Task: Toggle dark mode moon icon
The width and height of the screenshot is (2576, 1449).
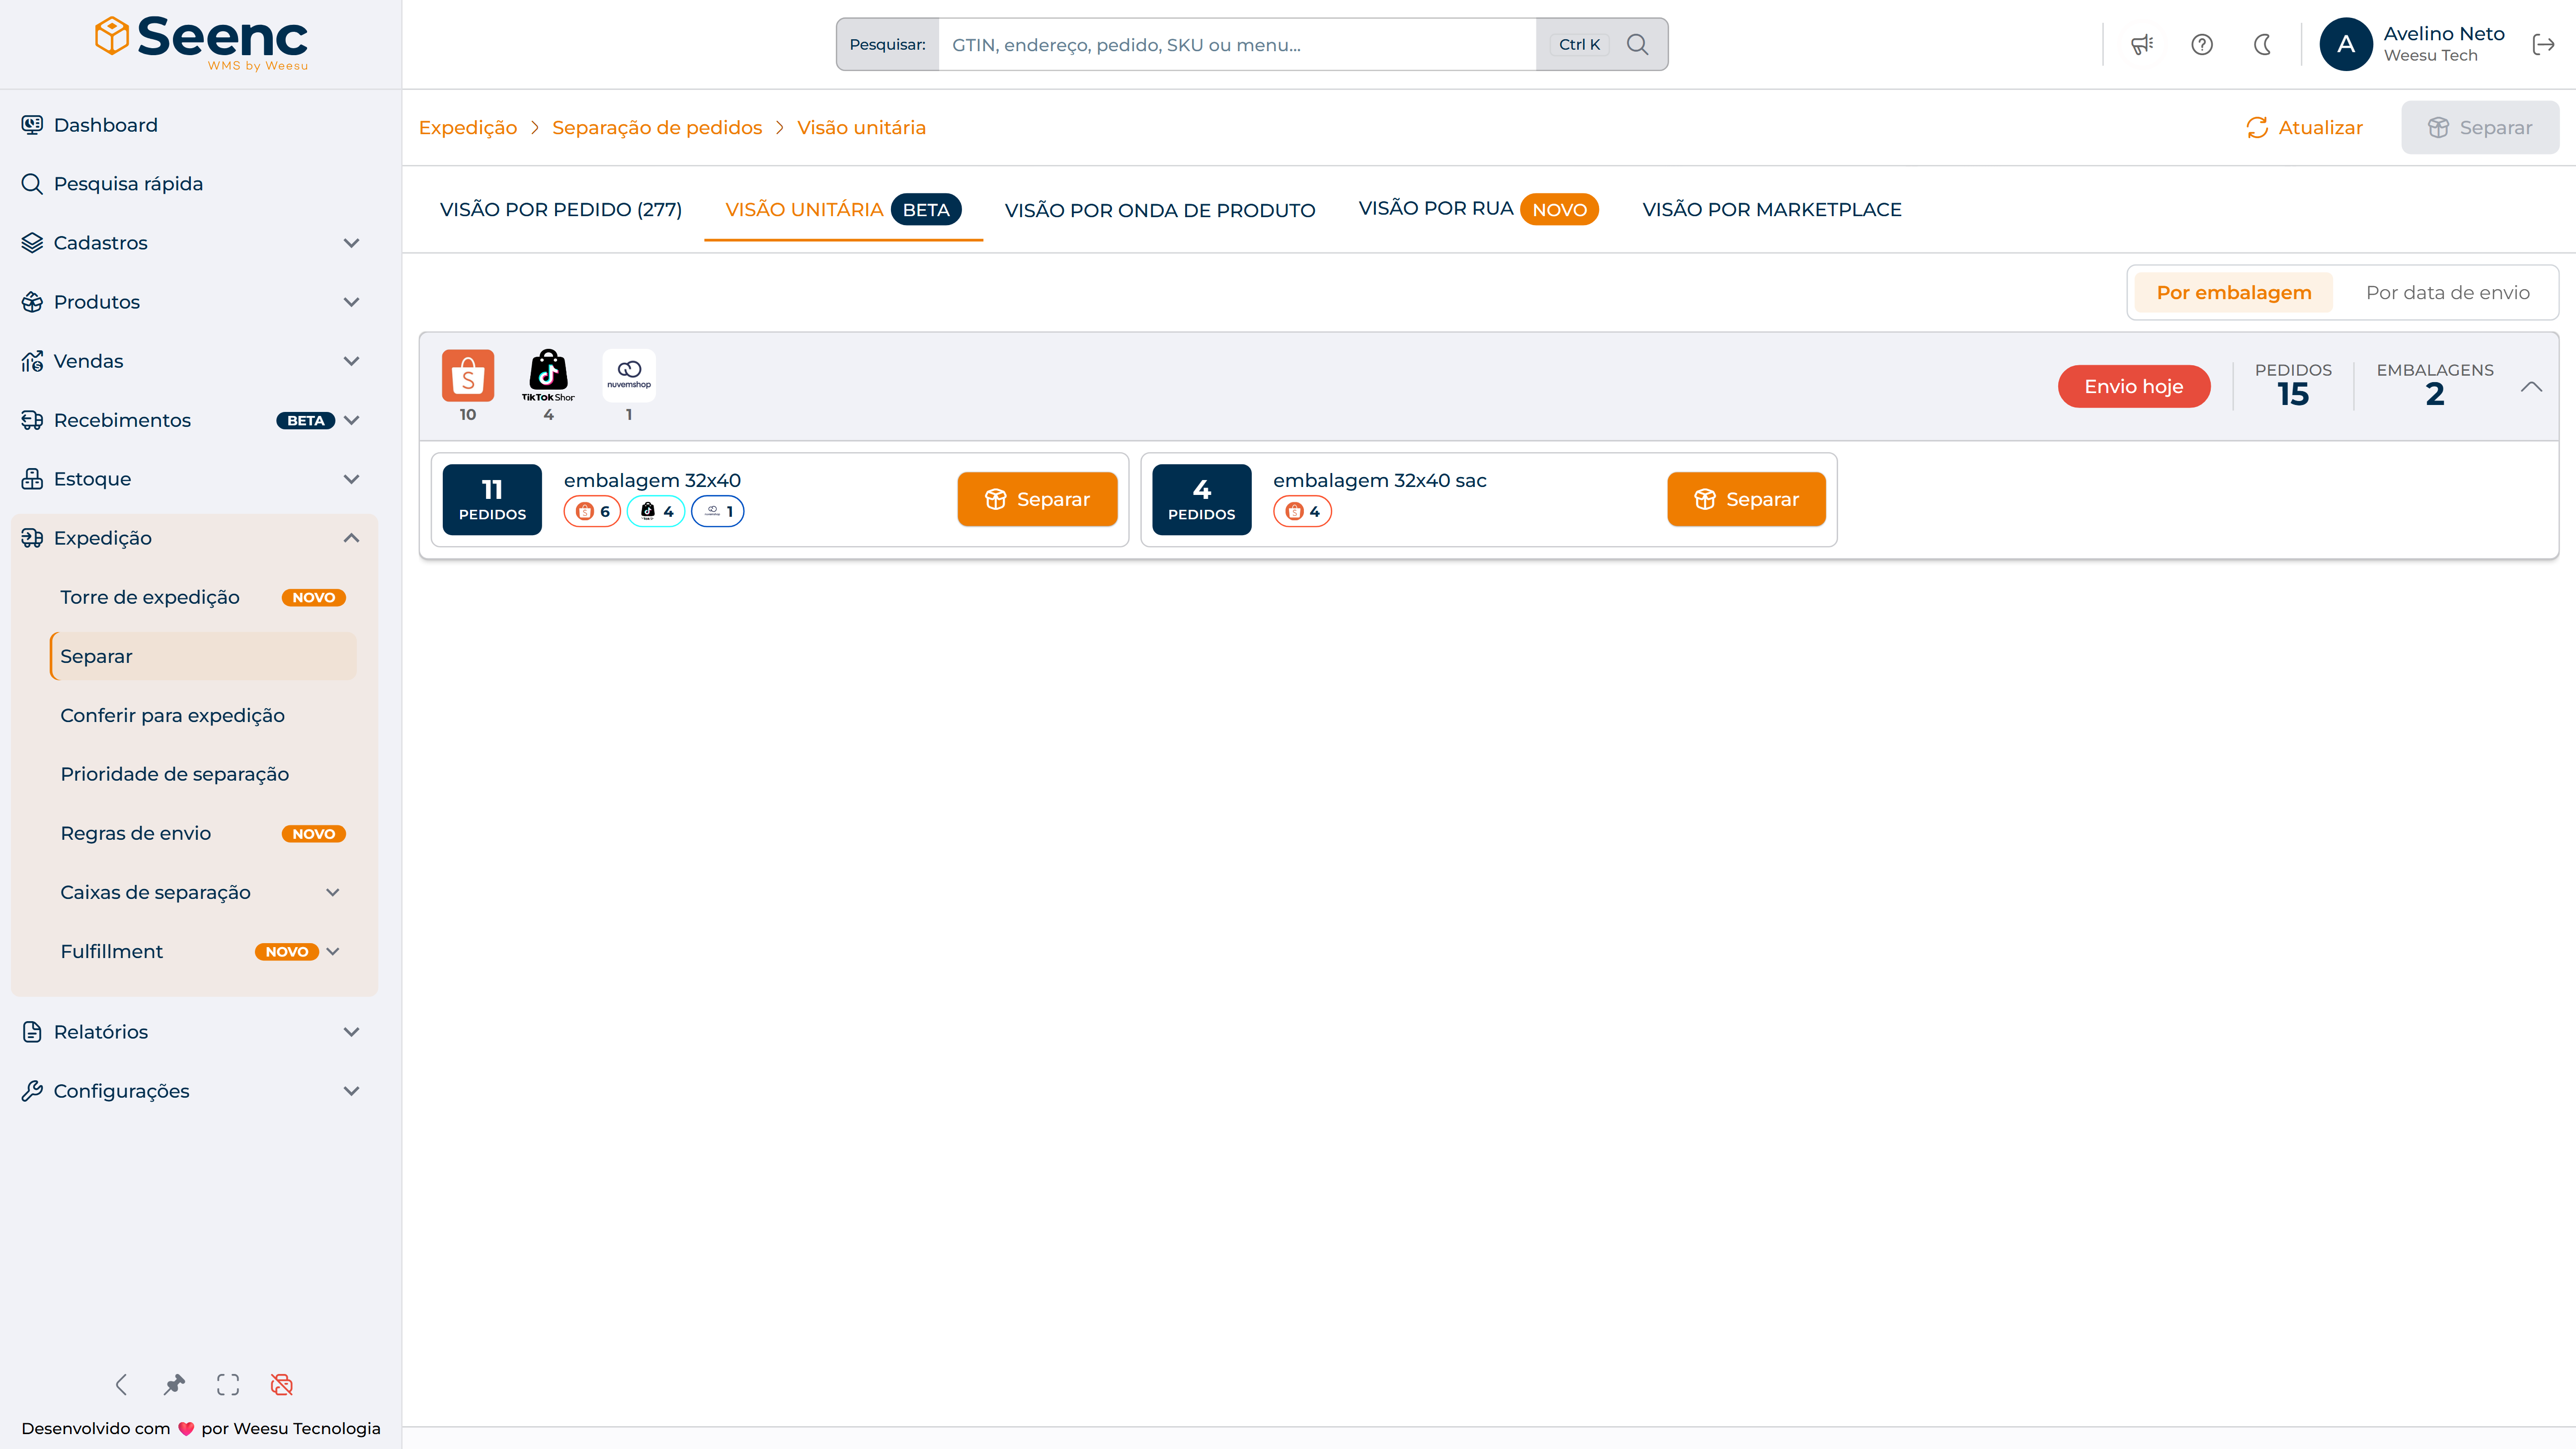Action: pos(2263,44)
